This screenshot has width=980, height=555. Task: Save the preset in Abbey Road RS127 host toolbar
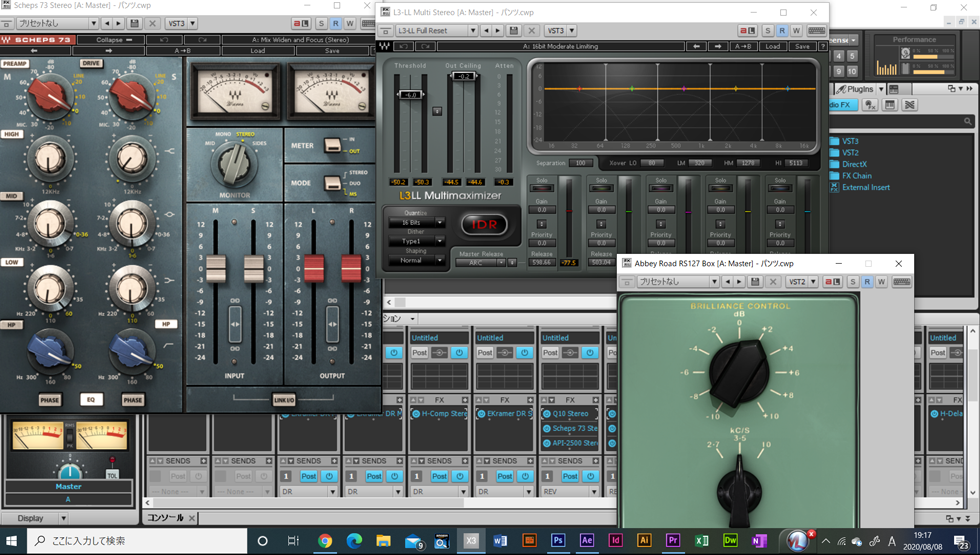(x=755, y=282)
